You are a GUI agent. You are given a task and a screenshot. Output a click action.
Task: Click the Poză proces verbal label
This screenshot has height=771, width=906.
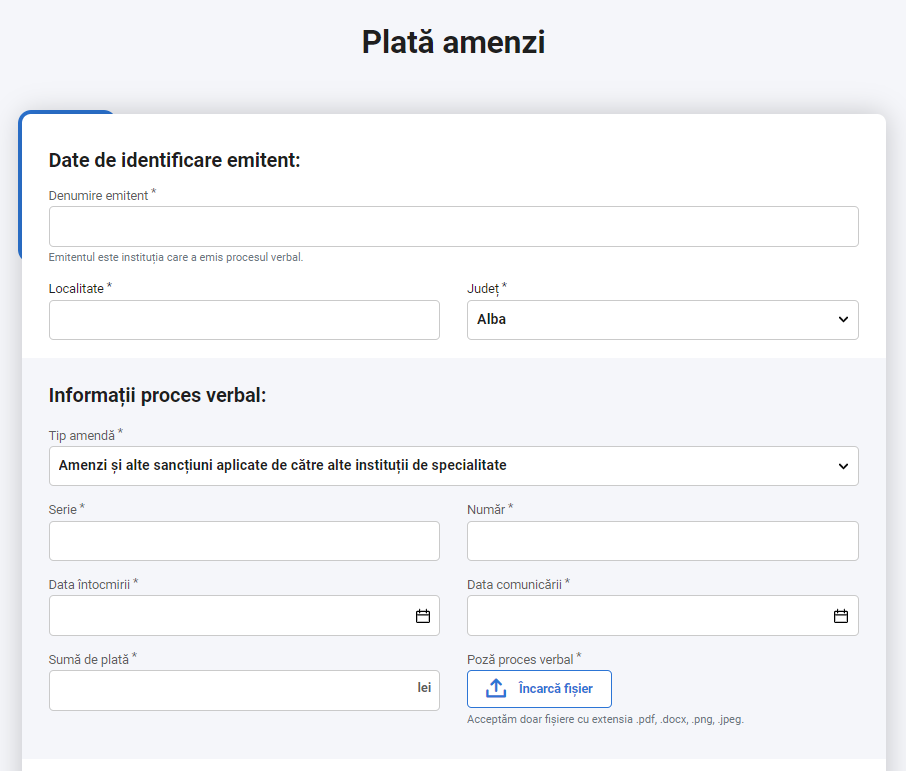click(x=520, y=659)
